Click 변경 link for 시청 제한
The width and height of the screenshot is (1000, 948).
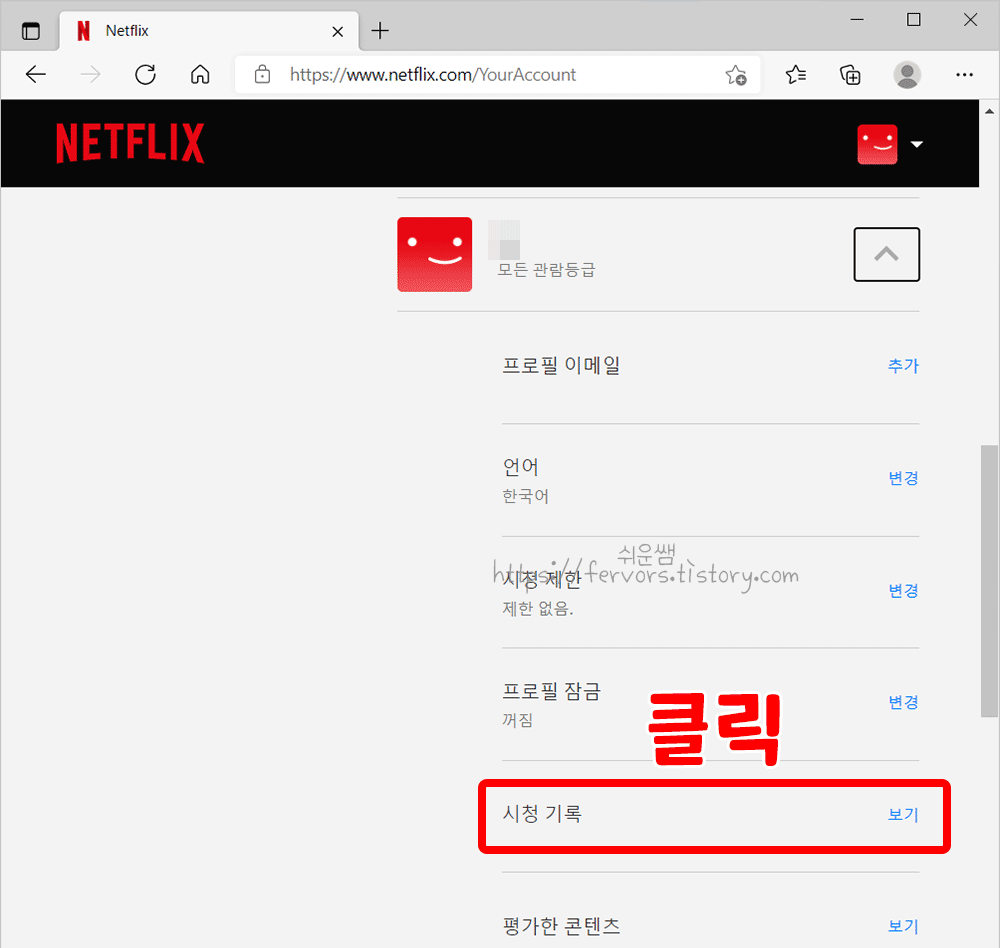(903, 591)
